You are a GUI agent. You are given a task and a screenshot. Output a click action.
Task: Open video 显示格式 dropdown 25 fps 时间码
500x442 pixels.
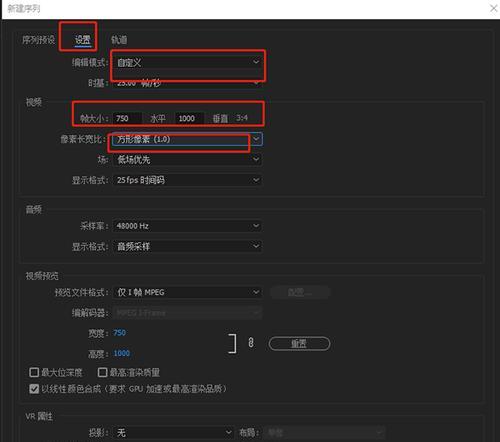[188, 180]
